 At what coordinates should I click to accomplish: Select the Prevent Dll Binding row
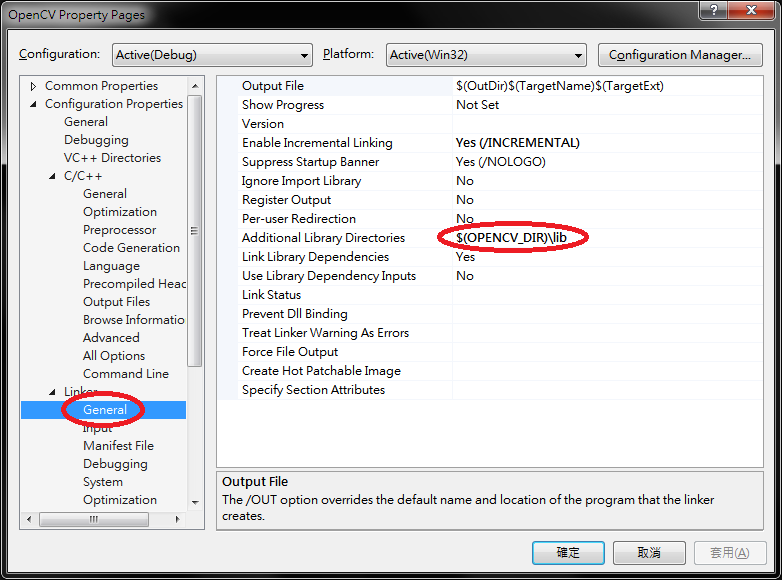tap(500, 314)
